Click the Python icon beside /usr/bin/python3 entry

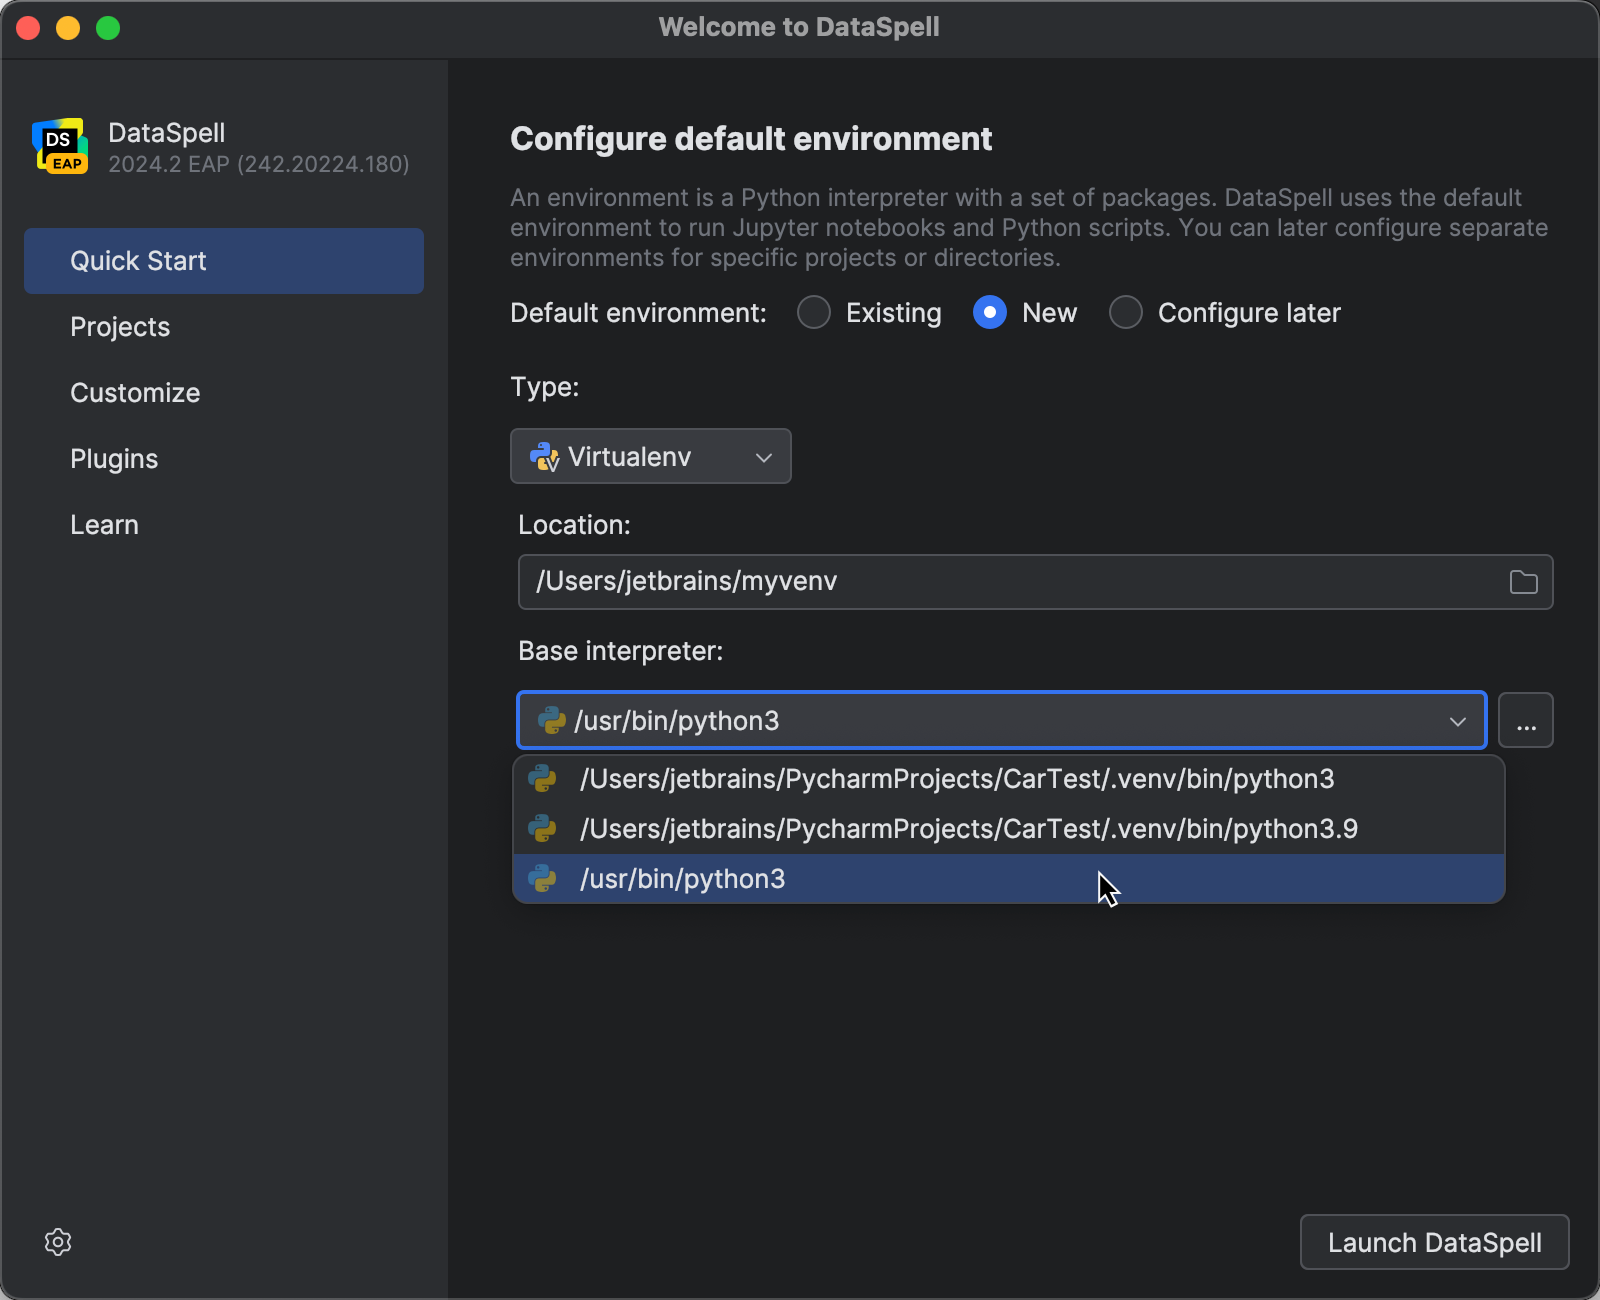[x=545, y=879]
